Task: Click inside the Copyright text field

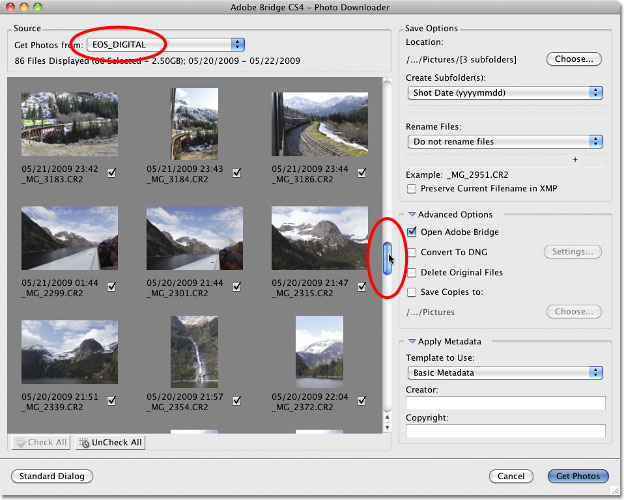Action: click(506, 431)
